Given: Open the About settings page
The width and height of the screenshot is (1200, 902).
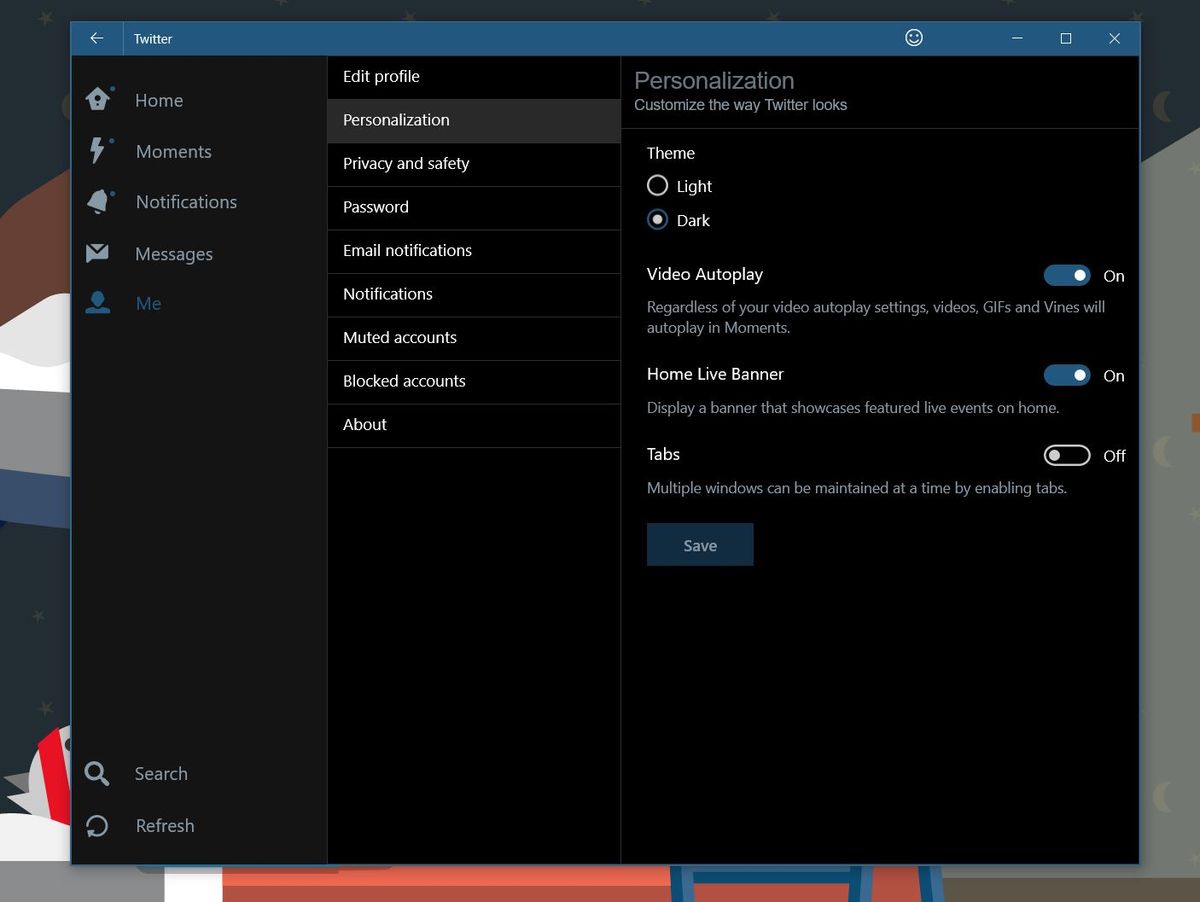Looking at the screenshot, I should (x=474, y=425).
